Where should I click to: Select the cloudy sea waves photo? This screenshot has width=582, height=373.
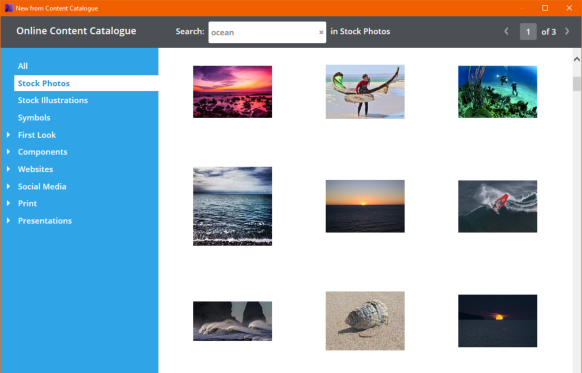point(232,206)
